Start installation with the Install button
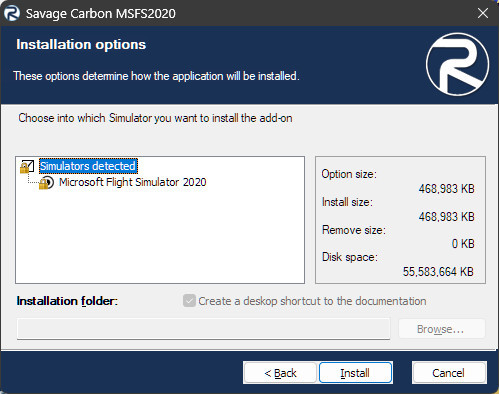The height and width of the screenshot is (394, 499). [x=355, y=373]
